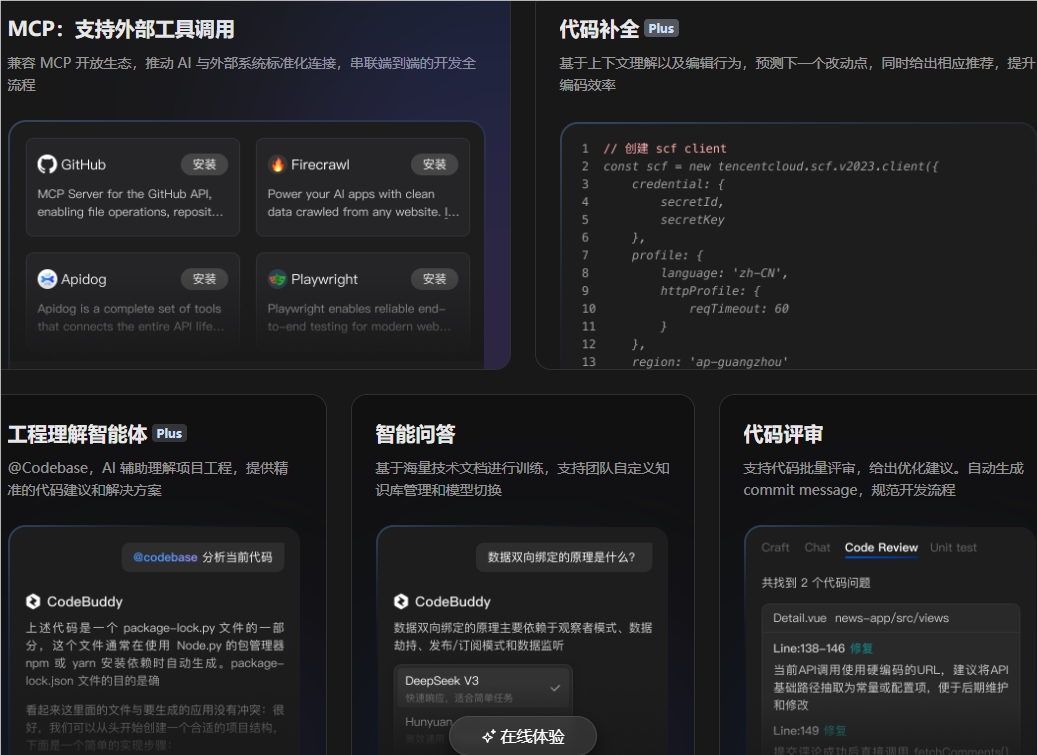Click the Playwright masks icon
Image resolution: width=1037 pixels, height=755 pixels.
pos(277,279)
